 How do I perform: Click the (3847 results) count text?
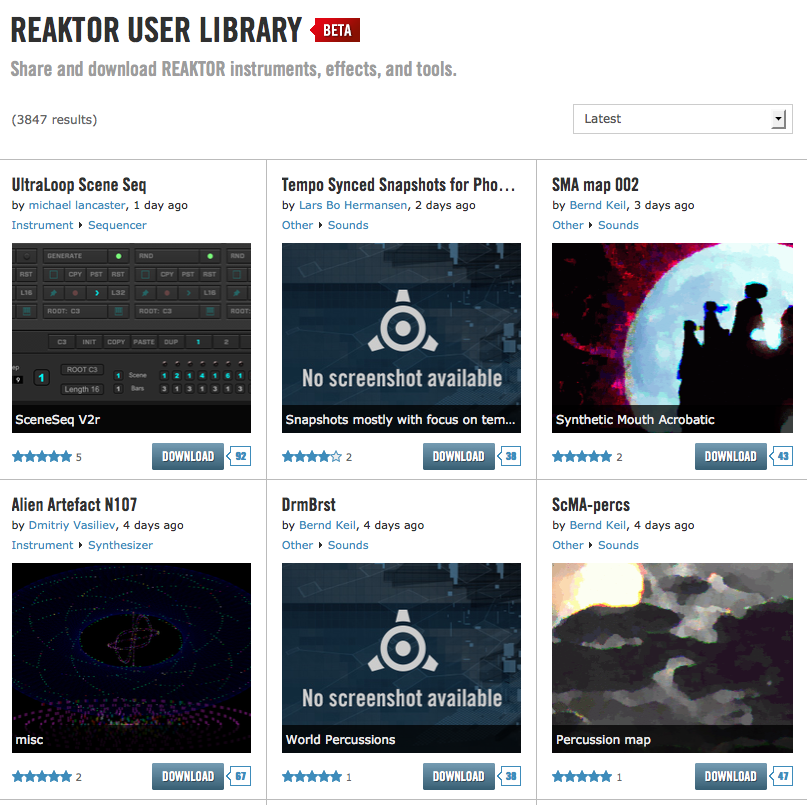click(x=54, y=119)
